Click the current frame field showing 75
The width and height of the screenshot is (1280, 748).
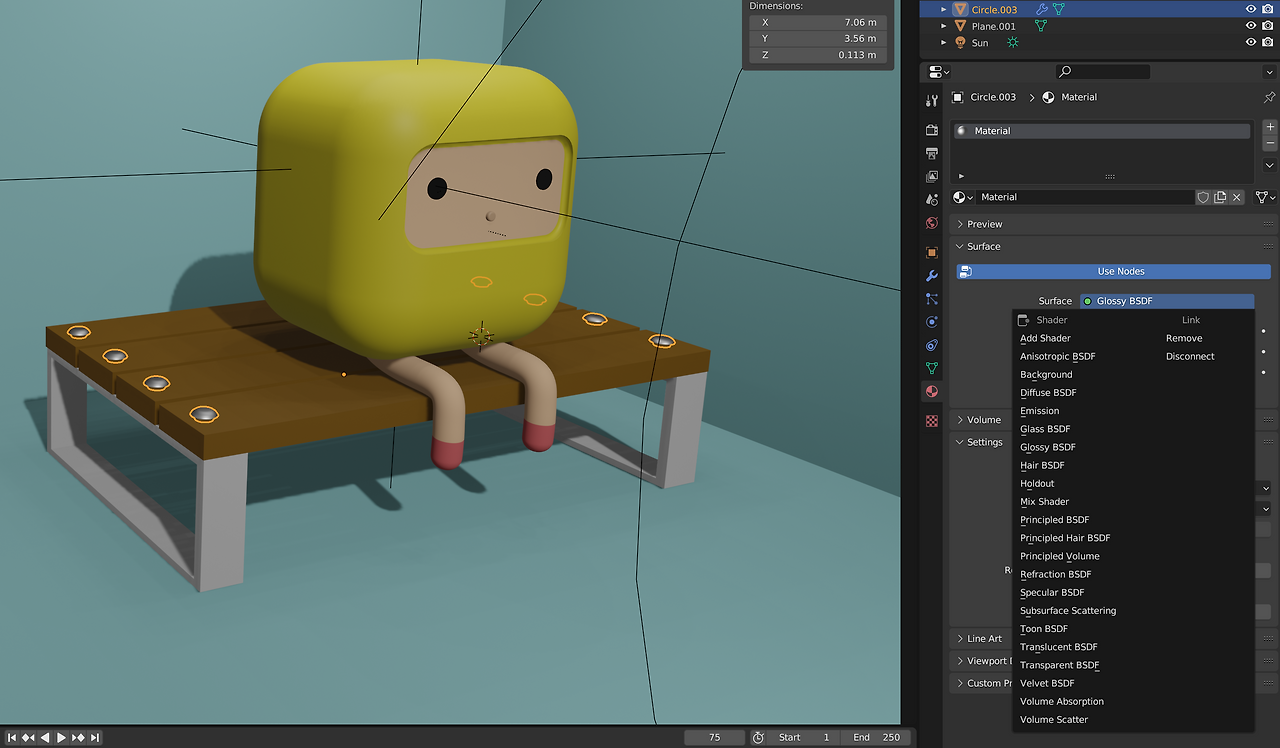click(x=714, y=737)
